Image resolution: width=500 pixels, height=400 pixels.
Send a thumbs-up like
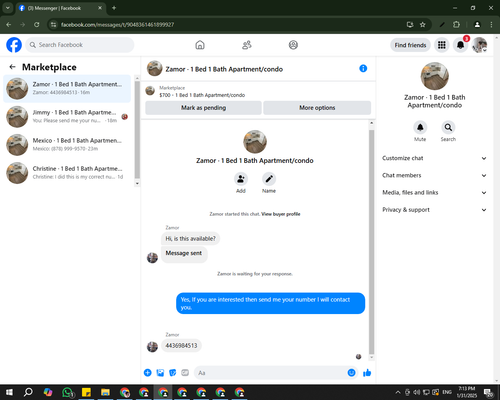367,373
